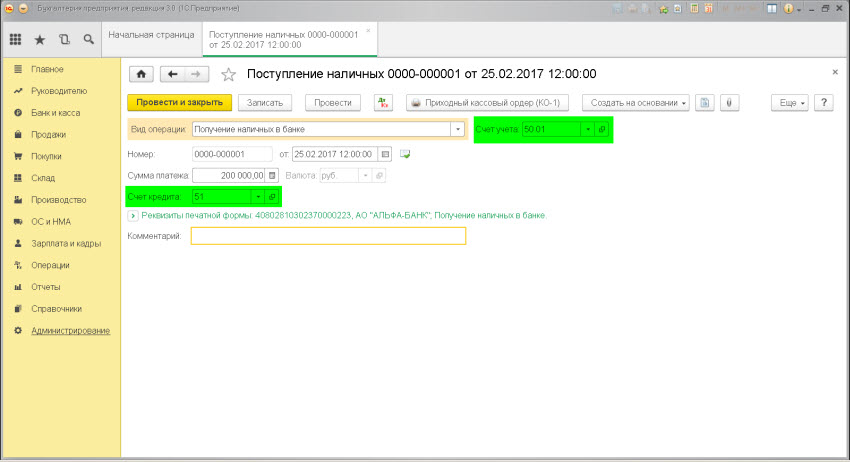850x462 pixels.
Task: Click the paperclip attached files icon
Action: (x=730, y=103)
